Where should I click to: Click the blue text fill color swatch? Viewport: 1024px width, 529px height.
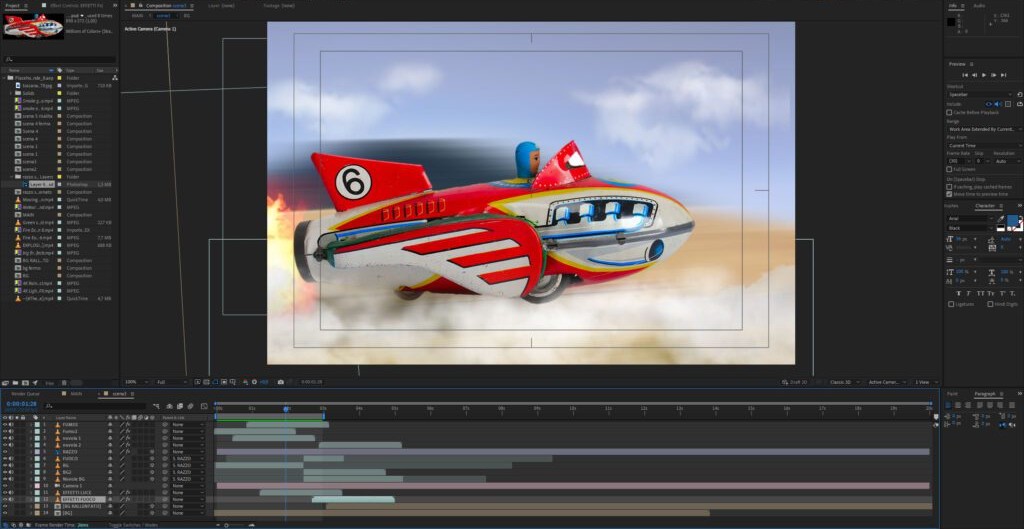1013,219
